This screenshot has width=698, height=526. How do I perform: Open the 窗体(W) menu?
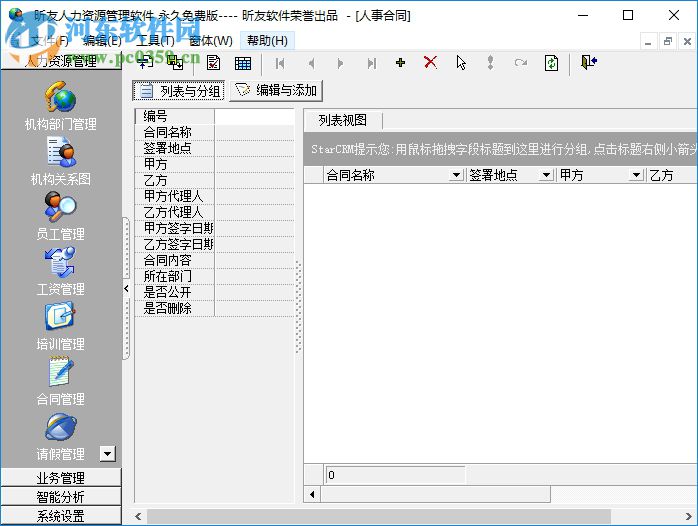coord(211,41)
